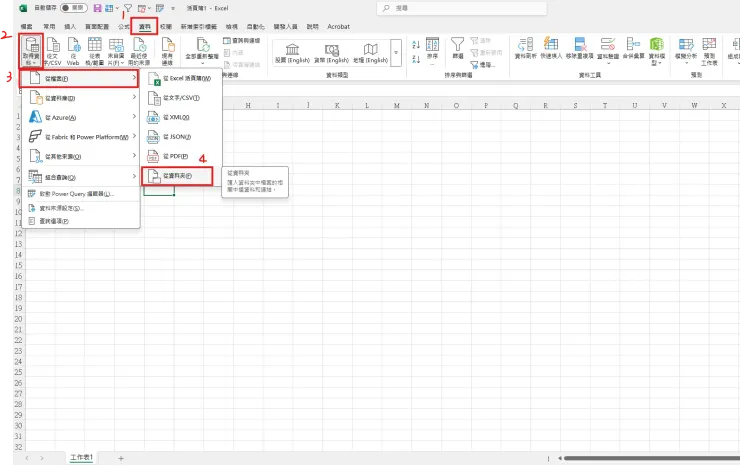Choose From PDF in the submenu
Screen dimensions: 740x465
181,156
